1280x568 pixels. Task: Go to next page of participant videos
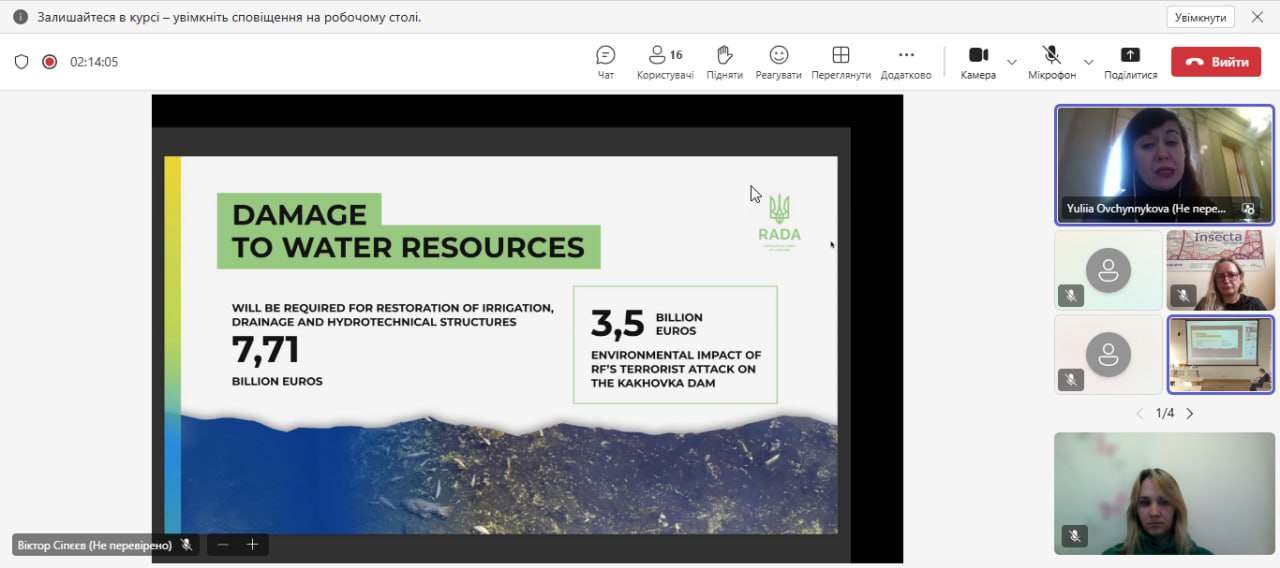tap(1190, 413)
